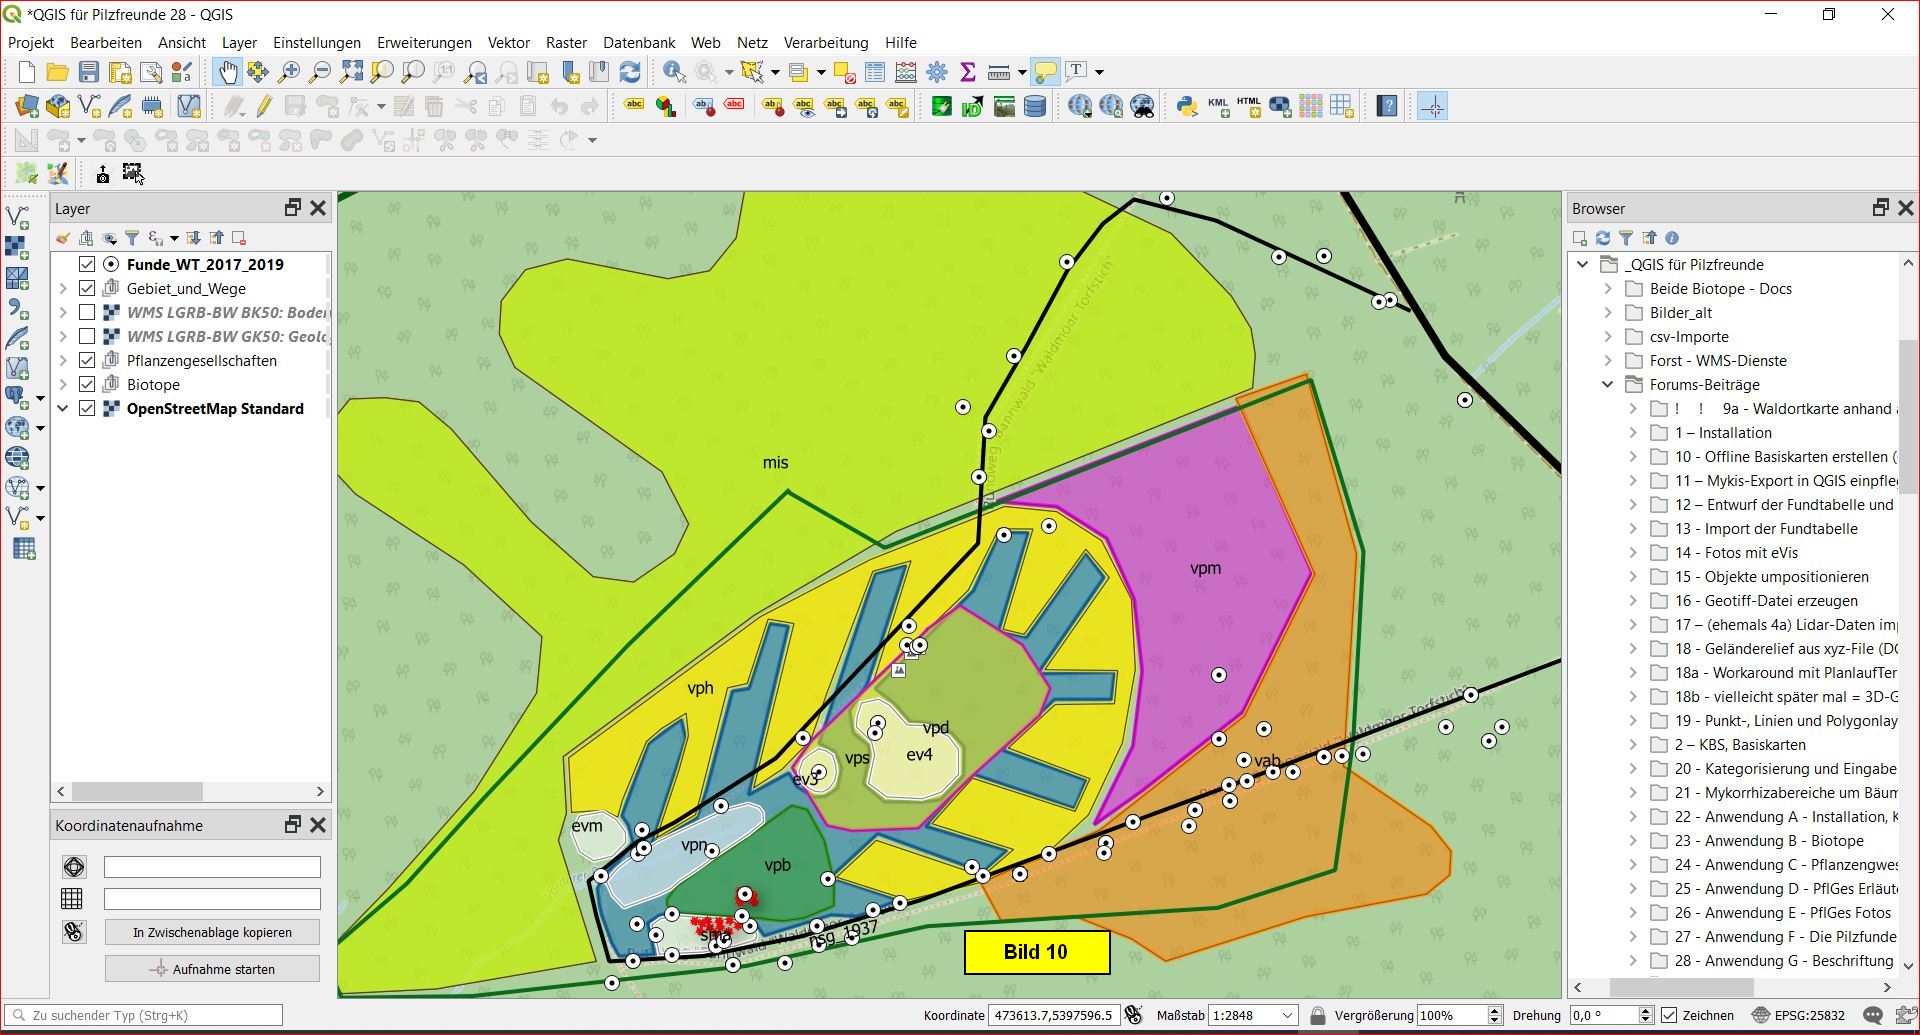Enable the WMS LGRB-BW BK50 layer
The width and height of the screenshot is (1920, 1035).
[87, 313]
